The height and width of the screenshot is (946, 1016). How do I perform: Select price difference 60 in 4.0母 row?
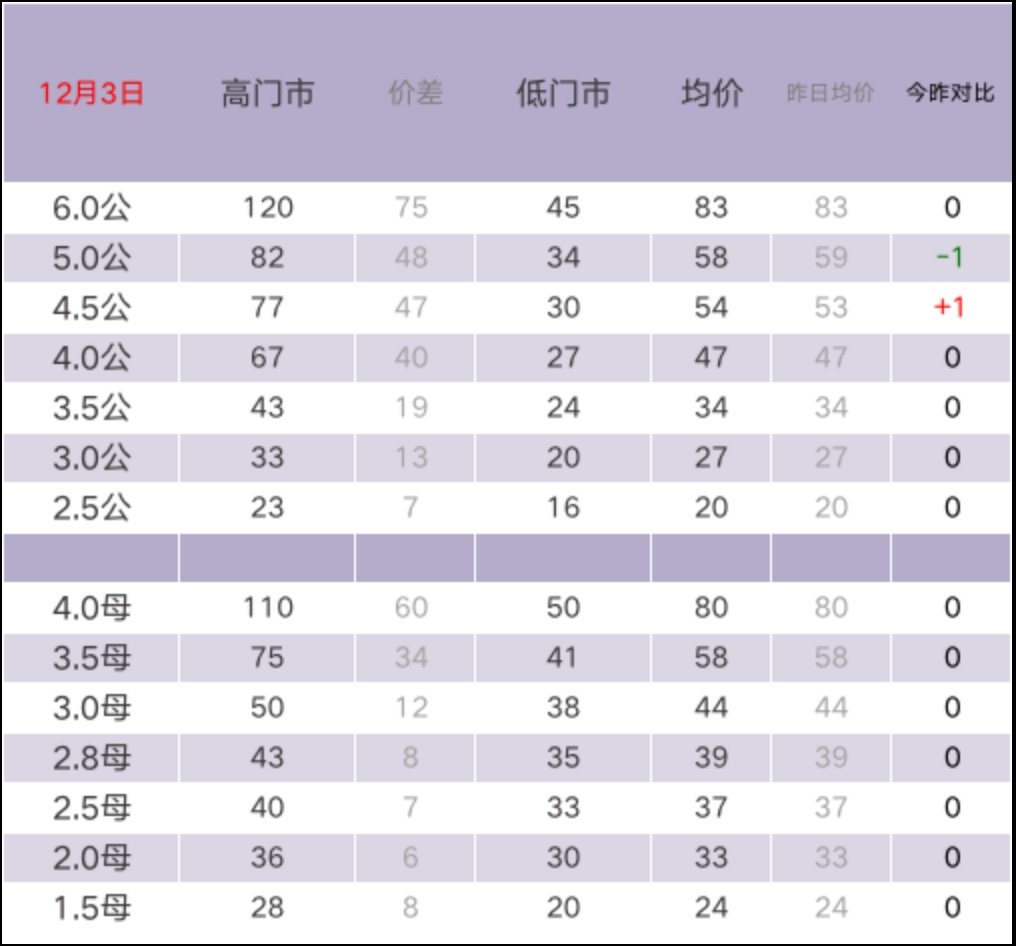(x=411, y=608)
